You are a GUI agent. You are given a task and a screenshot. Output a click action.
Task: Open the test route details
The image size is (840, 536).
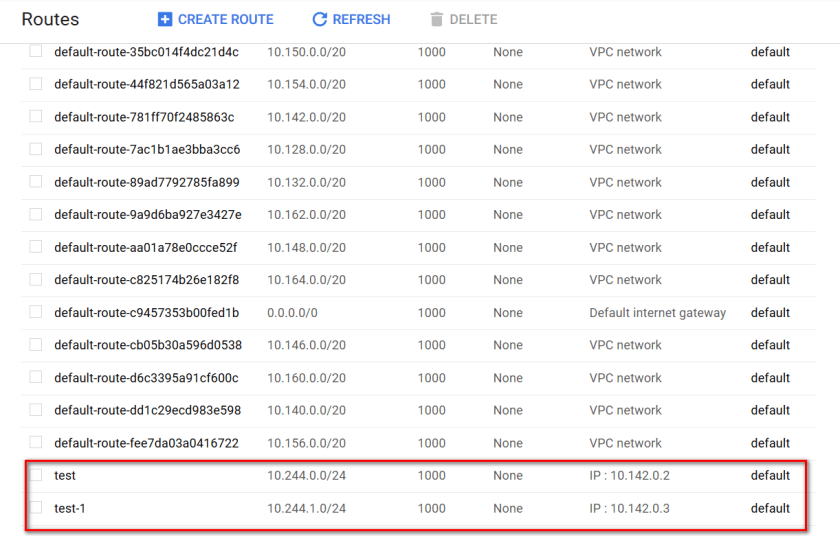tap(65, 476)
